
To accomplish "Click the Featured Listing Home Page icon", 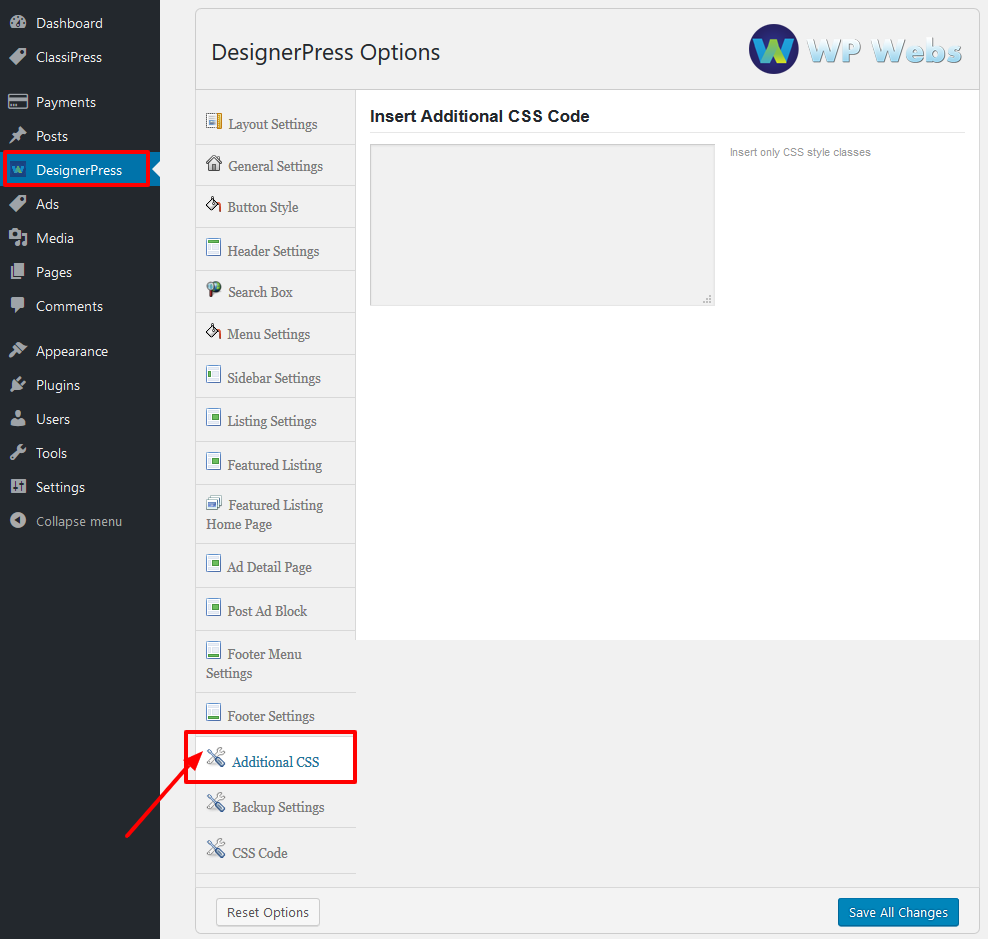I will pyautogui.click(x=214, y=502).
